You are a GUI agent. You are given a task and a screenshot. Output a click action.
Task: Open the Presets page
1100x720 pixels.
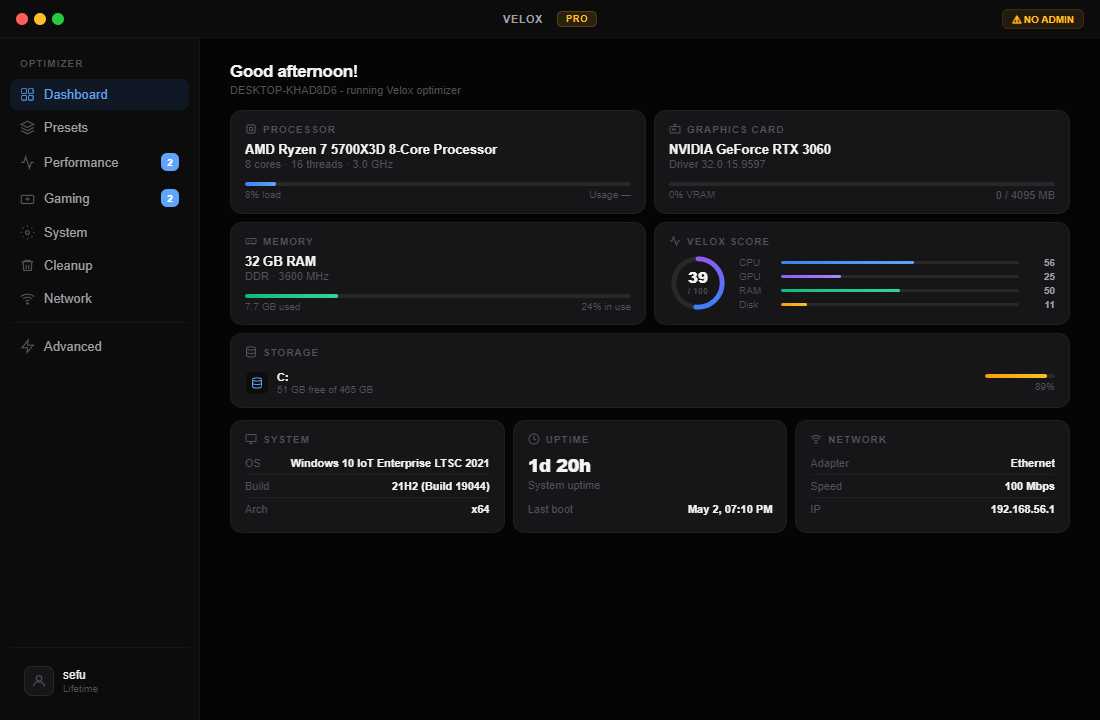100,128
